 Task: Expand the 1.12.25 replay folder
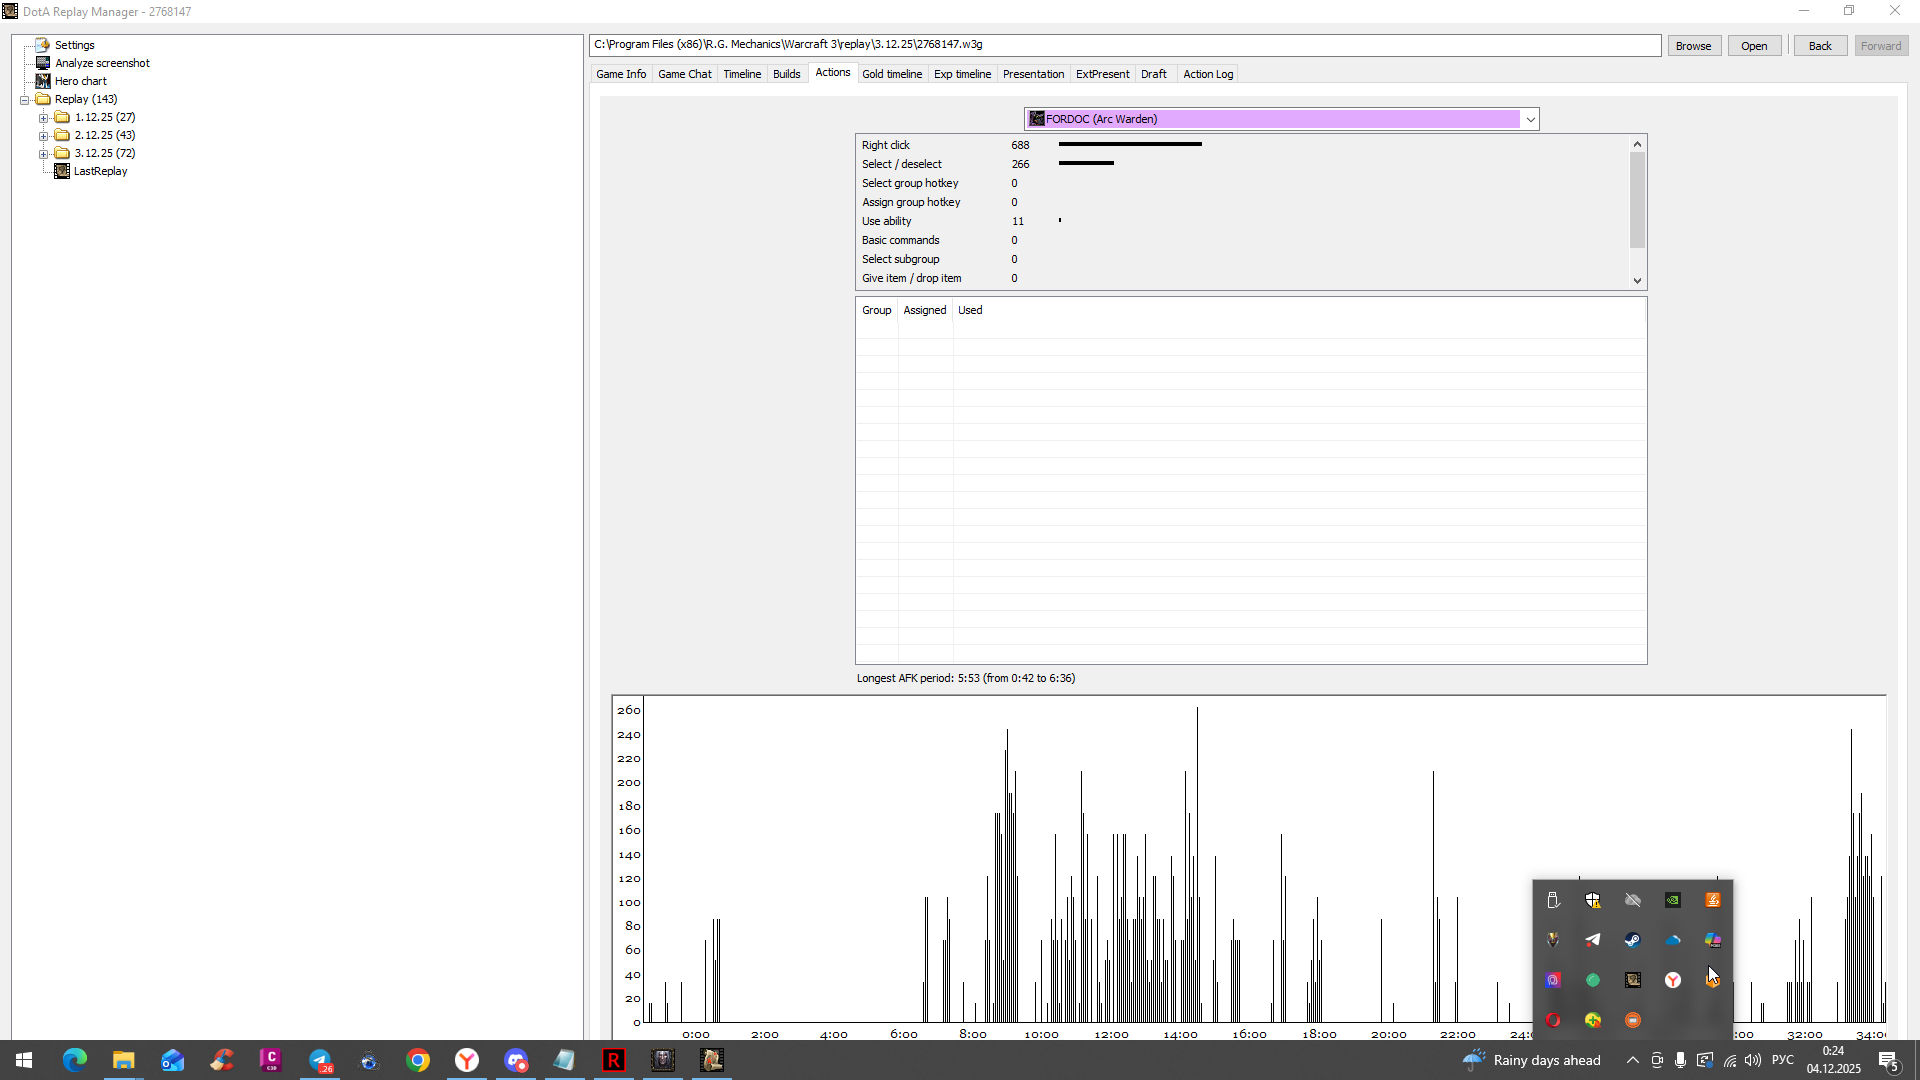click(x=44, y=118)
